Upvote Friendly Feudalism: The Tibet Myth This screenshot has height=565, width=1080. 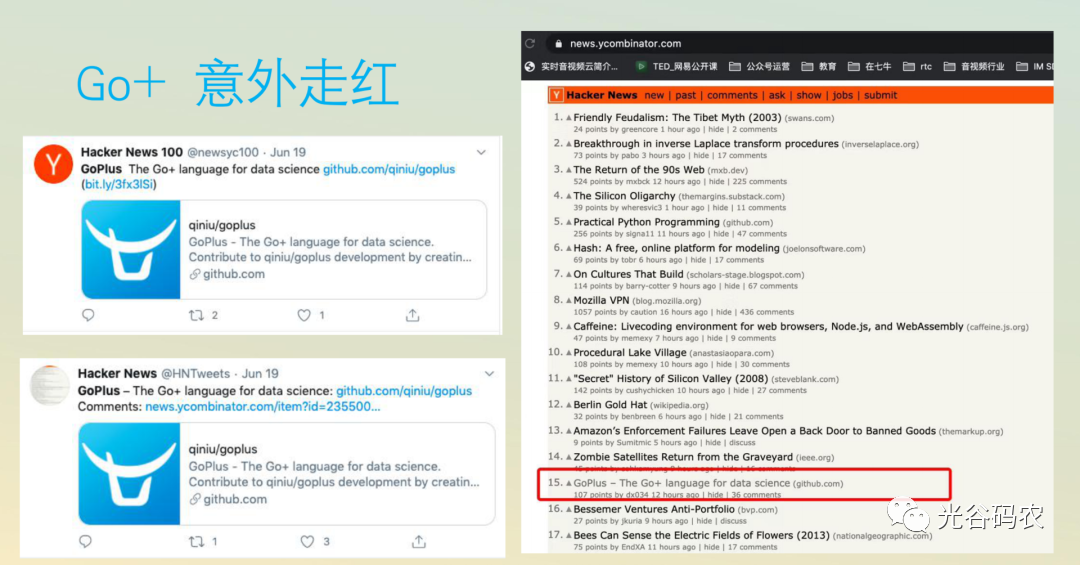tap(569, 118)
